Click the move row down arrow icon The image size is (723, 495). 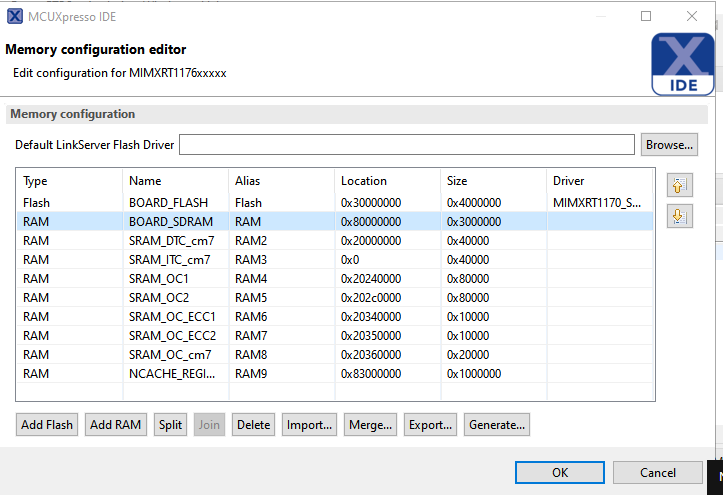tap(680, 216)
